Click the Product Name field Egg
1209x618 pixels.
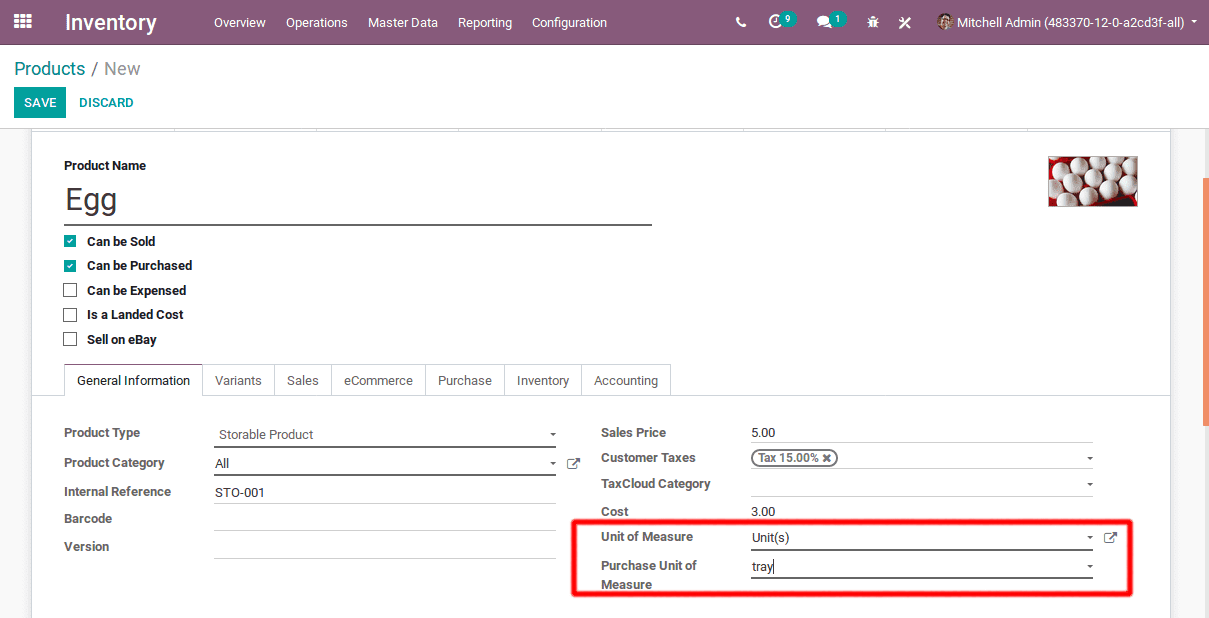click(x=358, y=201)
